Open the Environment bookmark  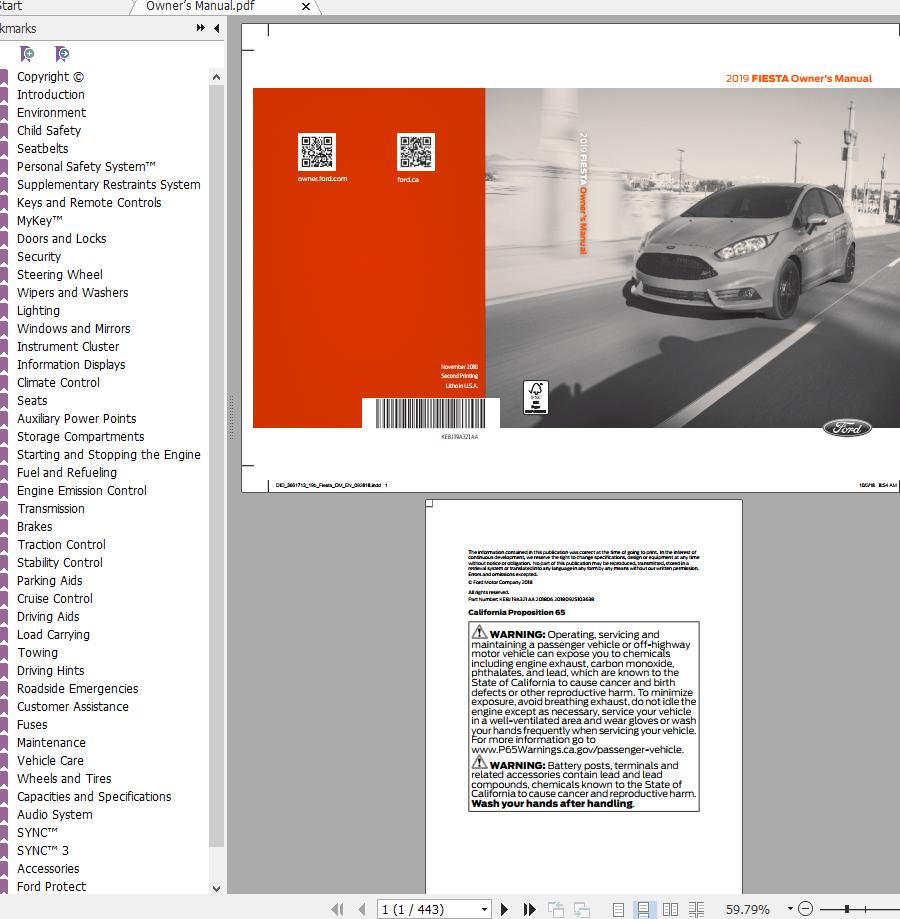coord(52,113)
